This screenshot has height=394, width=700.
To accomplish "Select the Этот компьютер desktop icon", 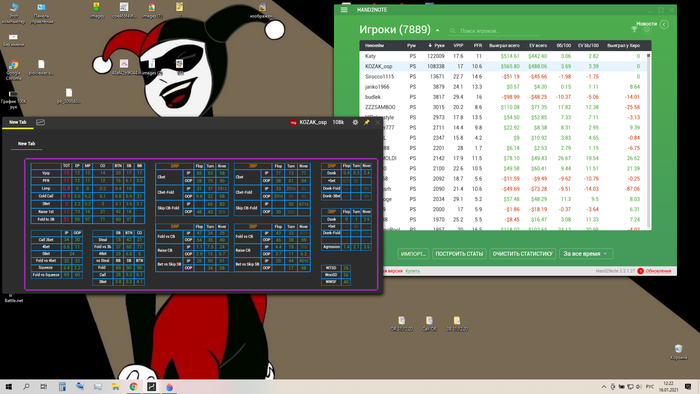I will click(13, 13).
